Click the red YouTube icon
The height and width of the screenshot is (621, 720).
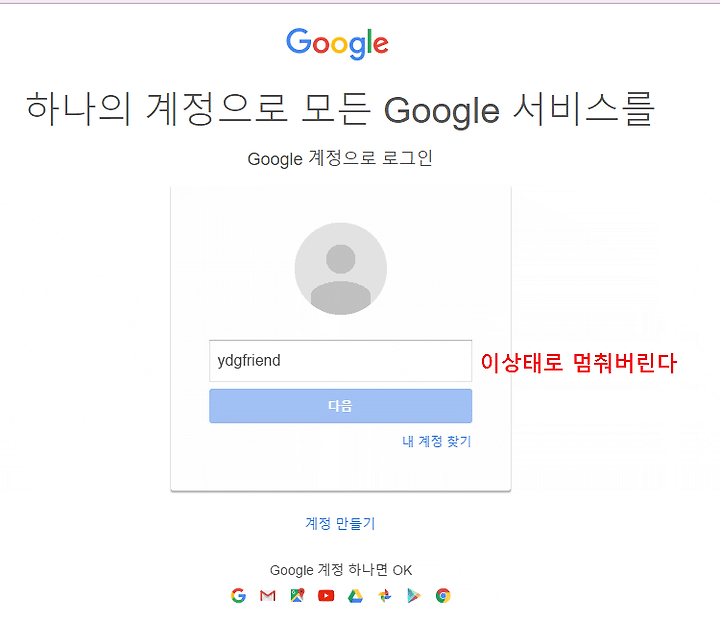pos(326,596)
